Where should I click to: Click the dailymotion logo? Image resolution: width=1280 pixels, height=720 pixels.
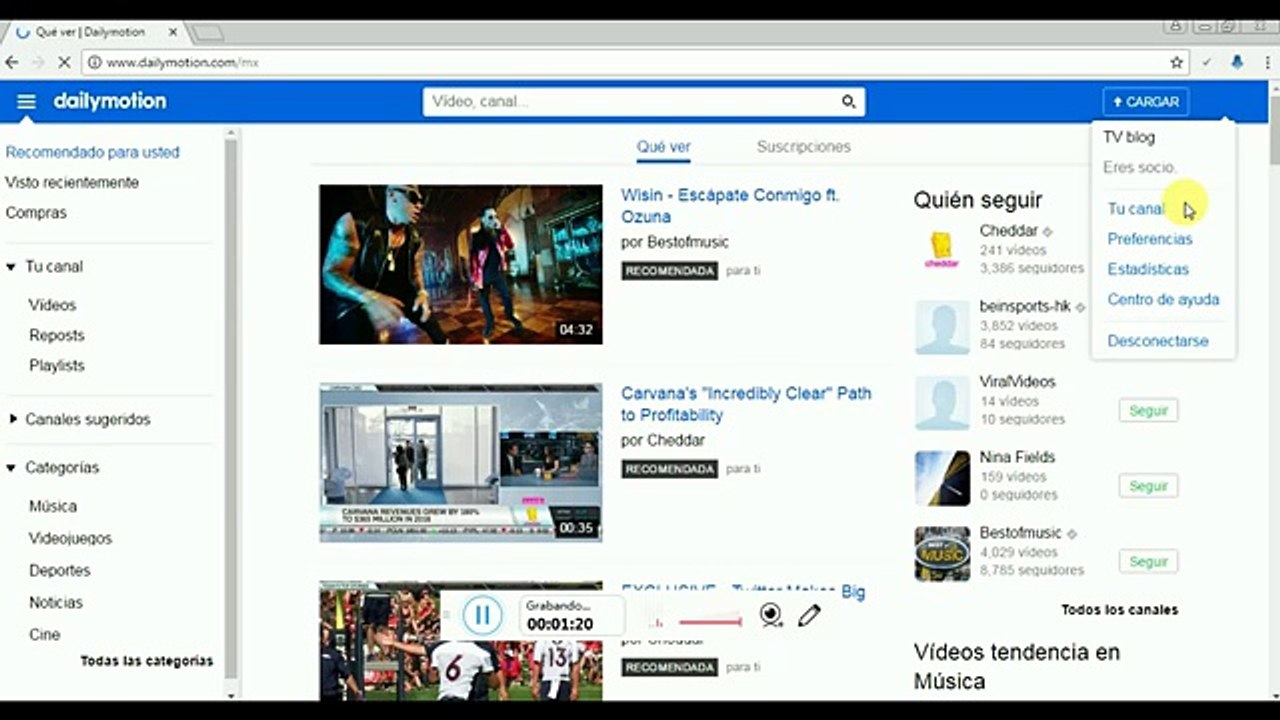pyautogui.click(x=110, y=101)
